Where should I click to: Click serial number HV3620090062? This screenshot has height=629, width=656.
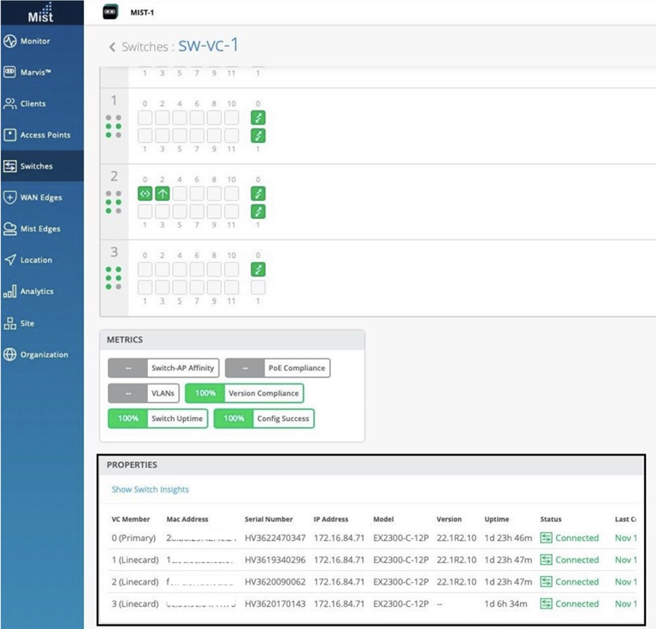click(x=275, y=582)
